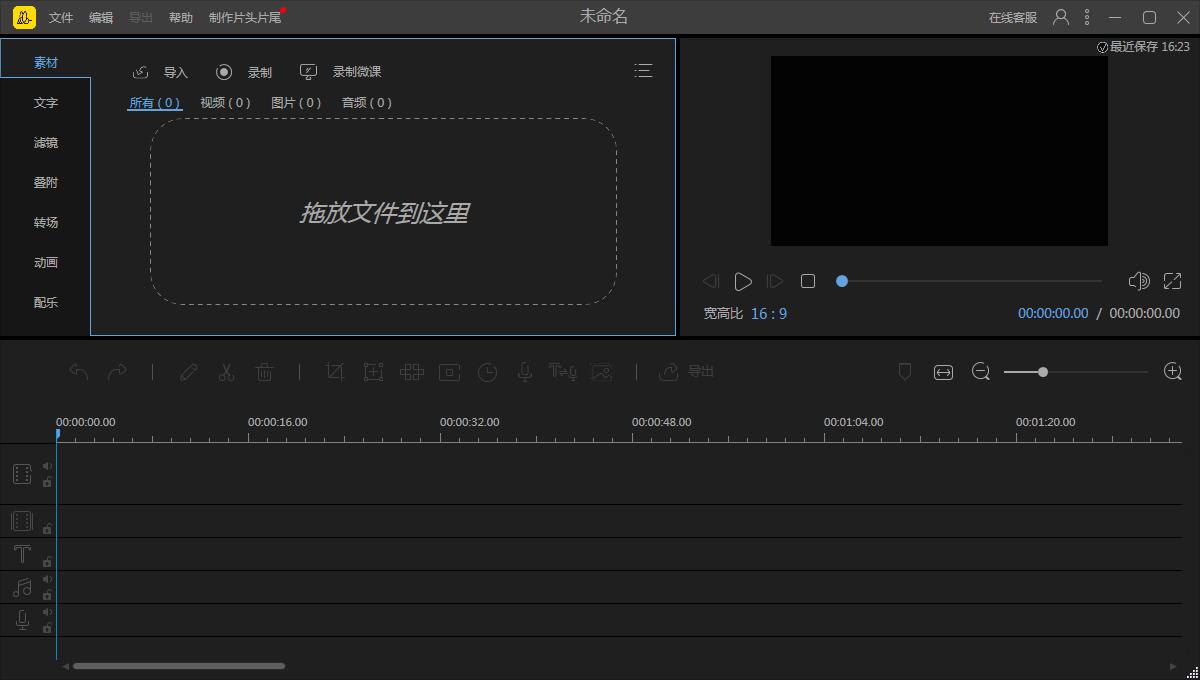1200x680 pixels.
Task: Switch to the 转场 transitions tab
Action: tap(46, 223)
